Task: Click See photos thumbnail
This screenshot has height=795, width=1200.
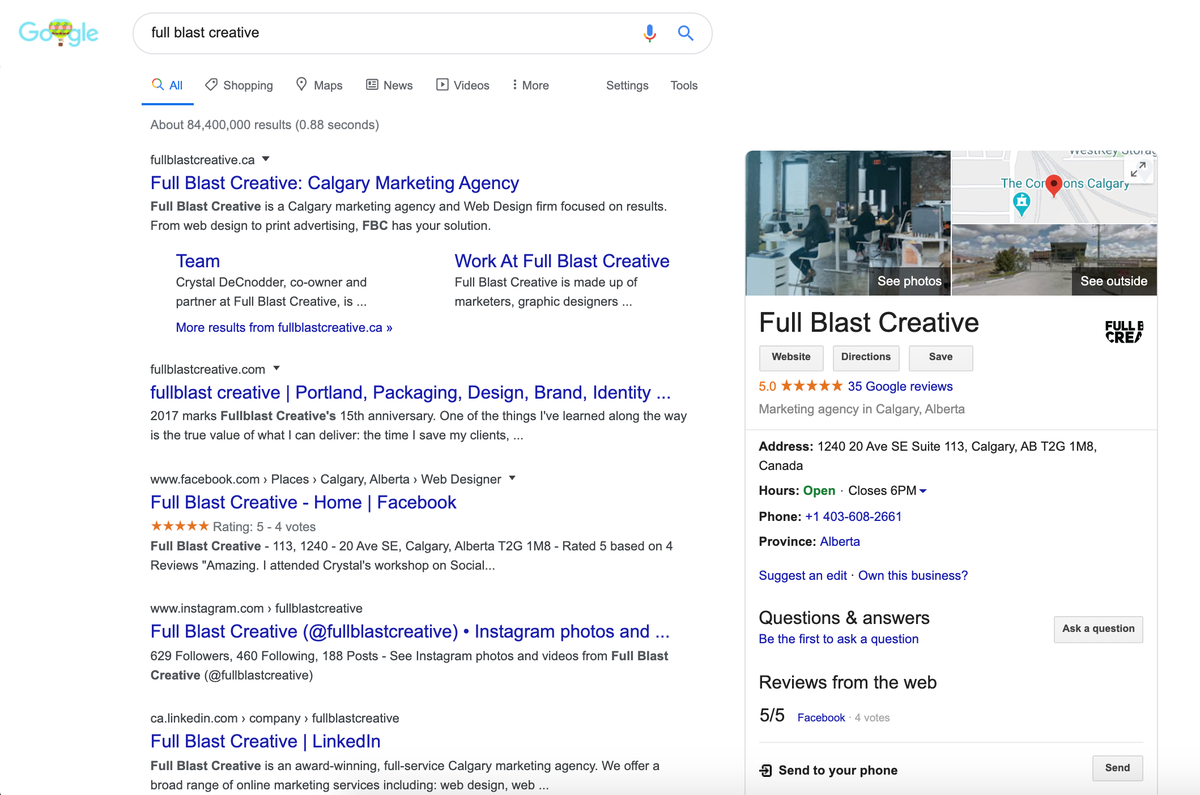Action: point(848,223)
